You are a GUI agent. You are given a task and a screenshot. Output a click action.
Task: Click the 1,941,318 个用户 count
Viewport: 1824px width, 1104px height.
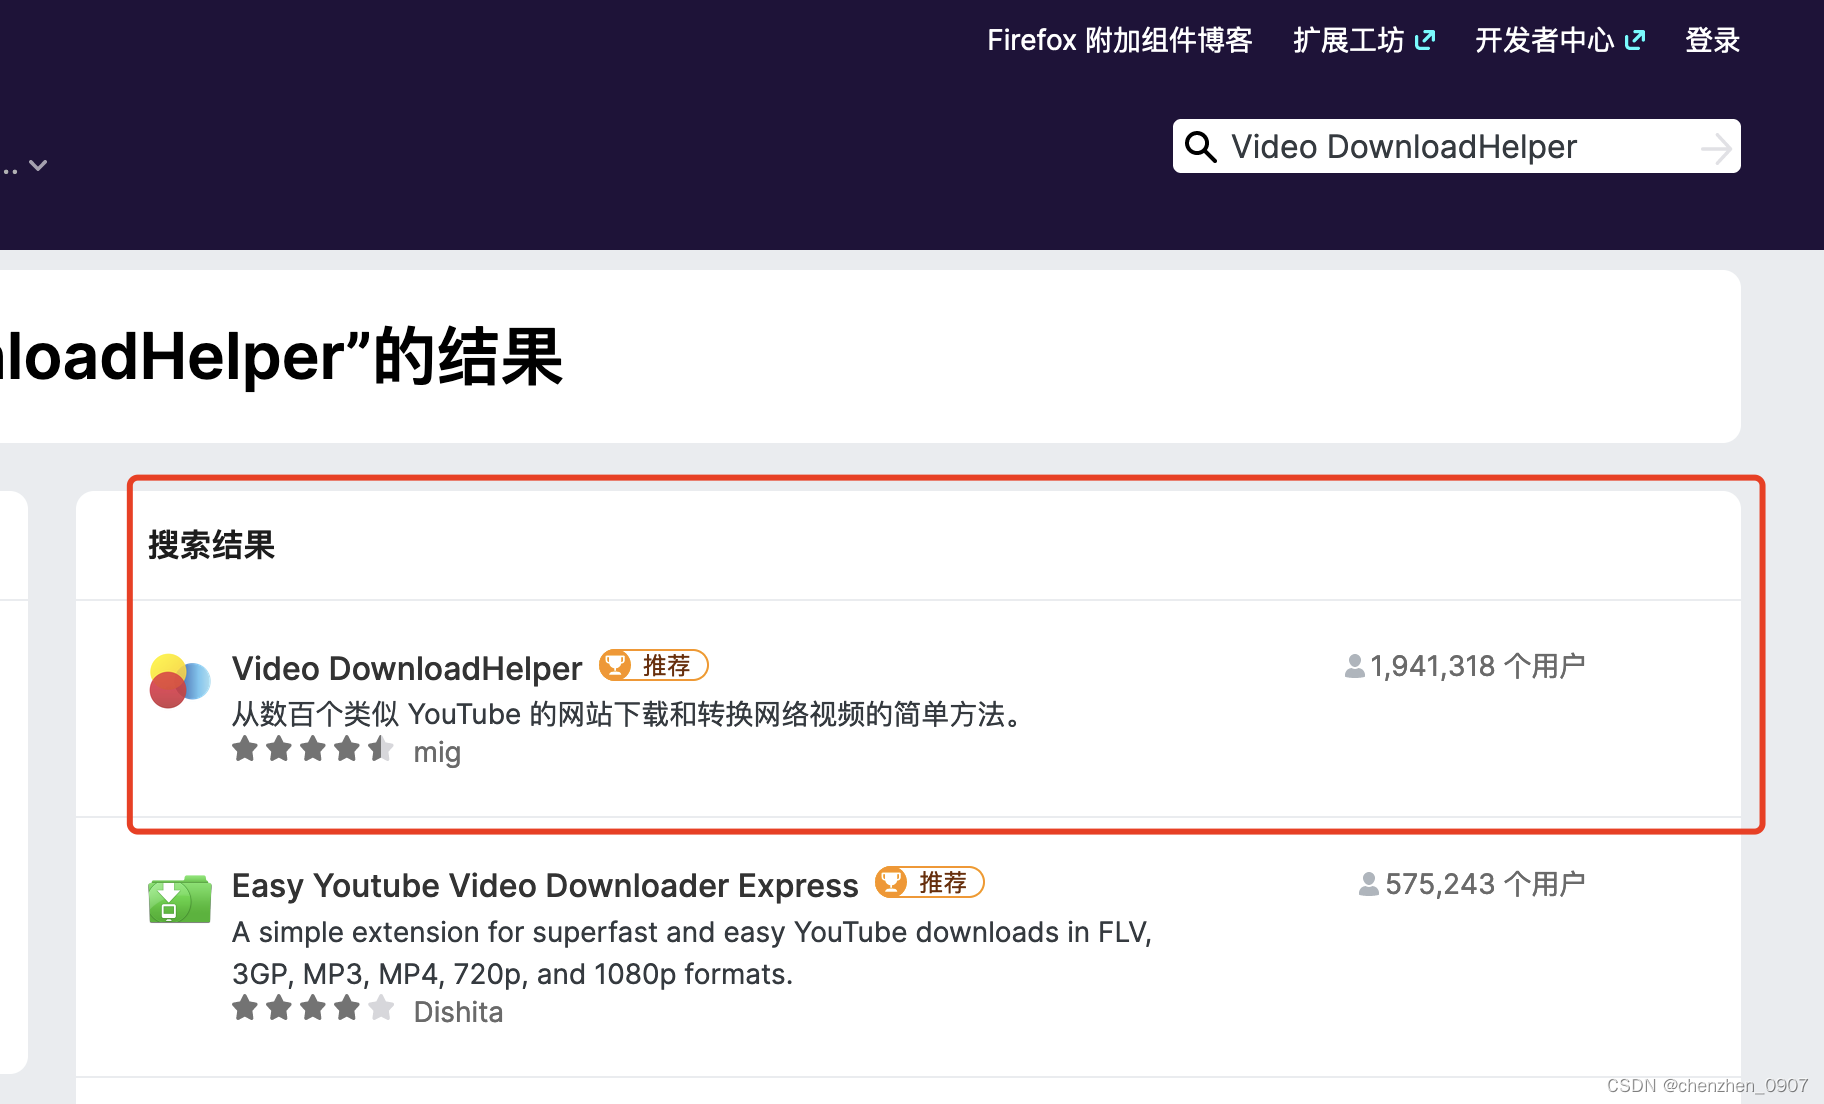(1477, 666)
